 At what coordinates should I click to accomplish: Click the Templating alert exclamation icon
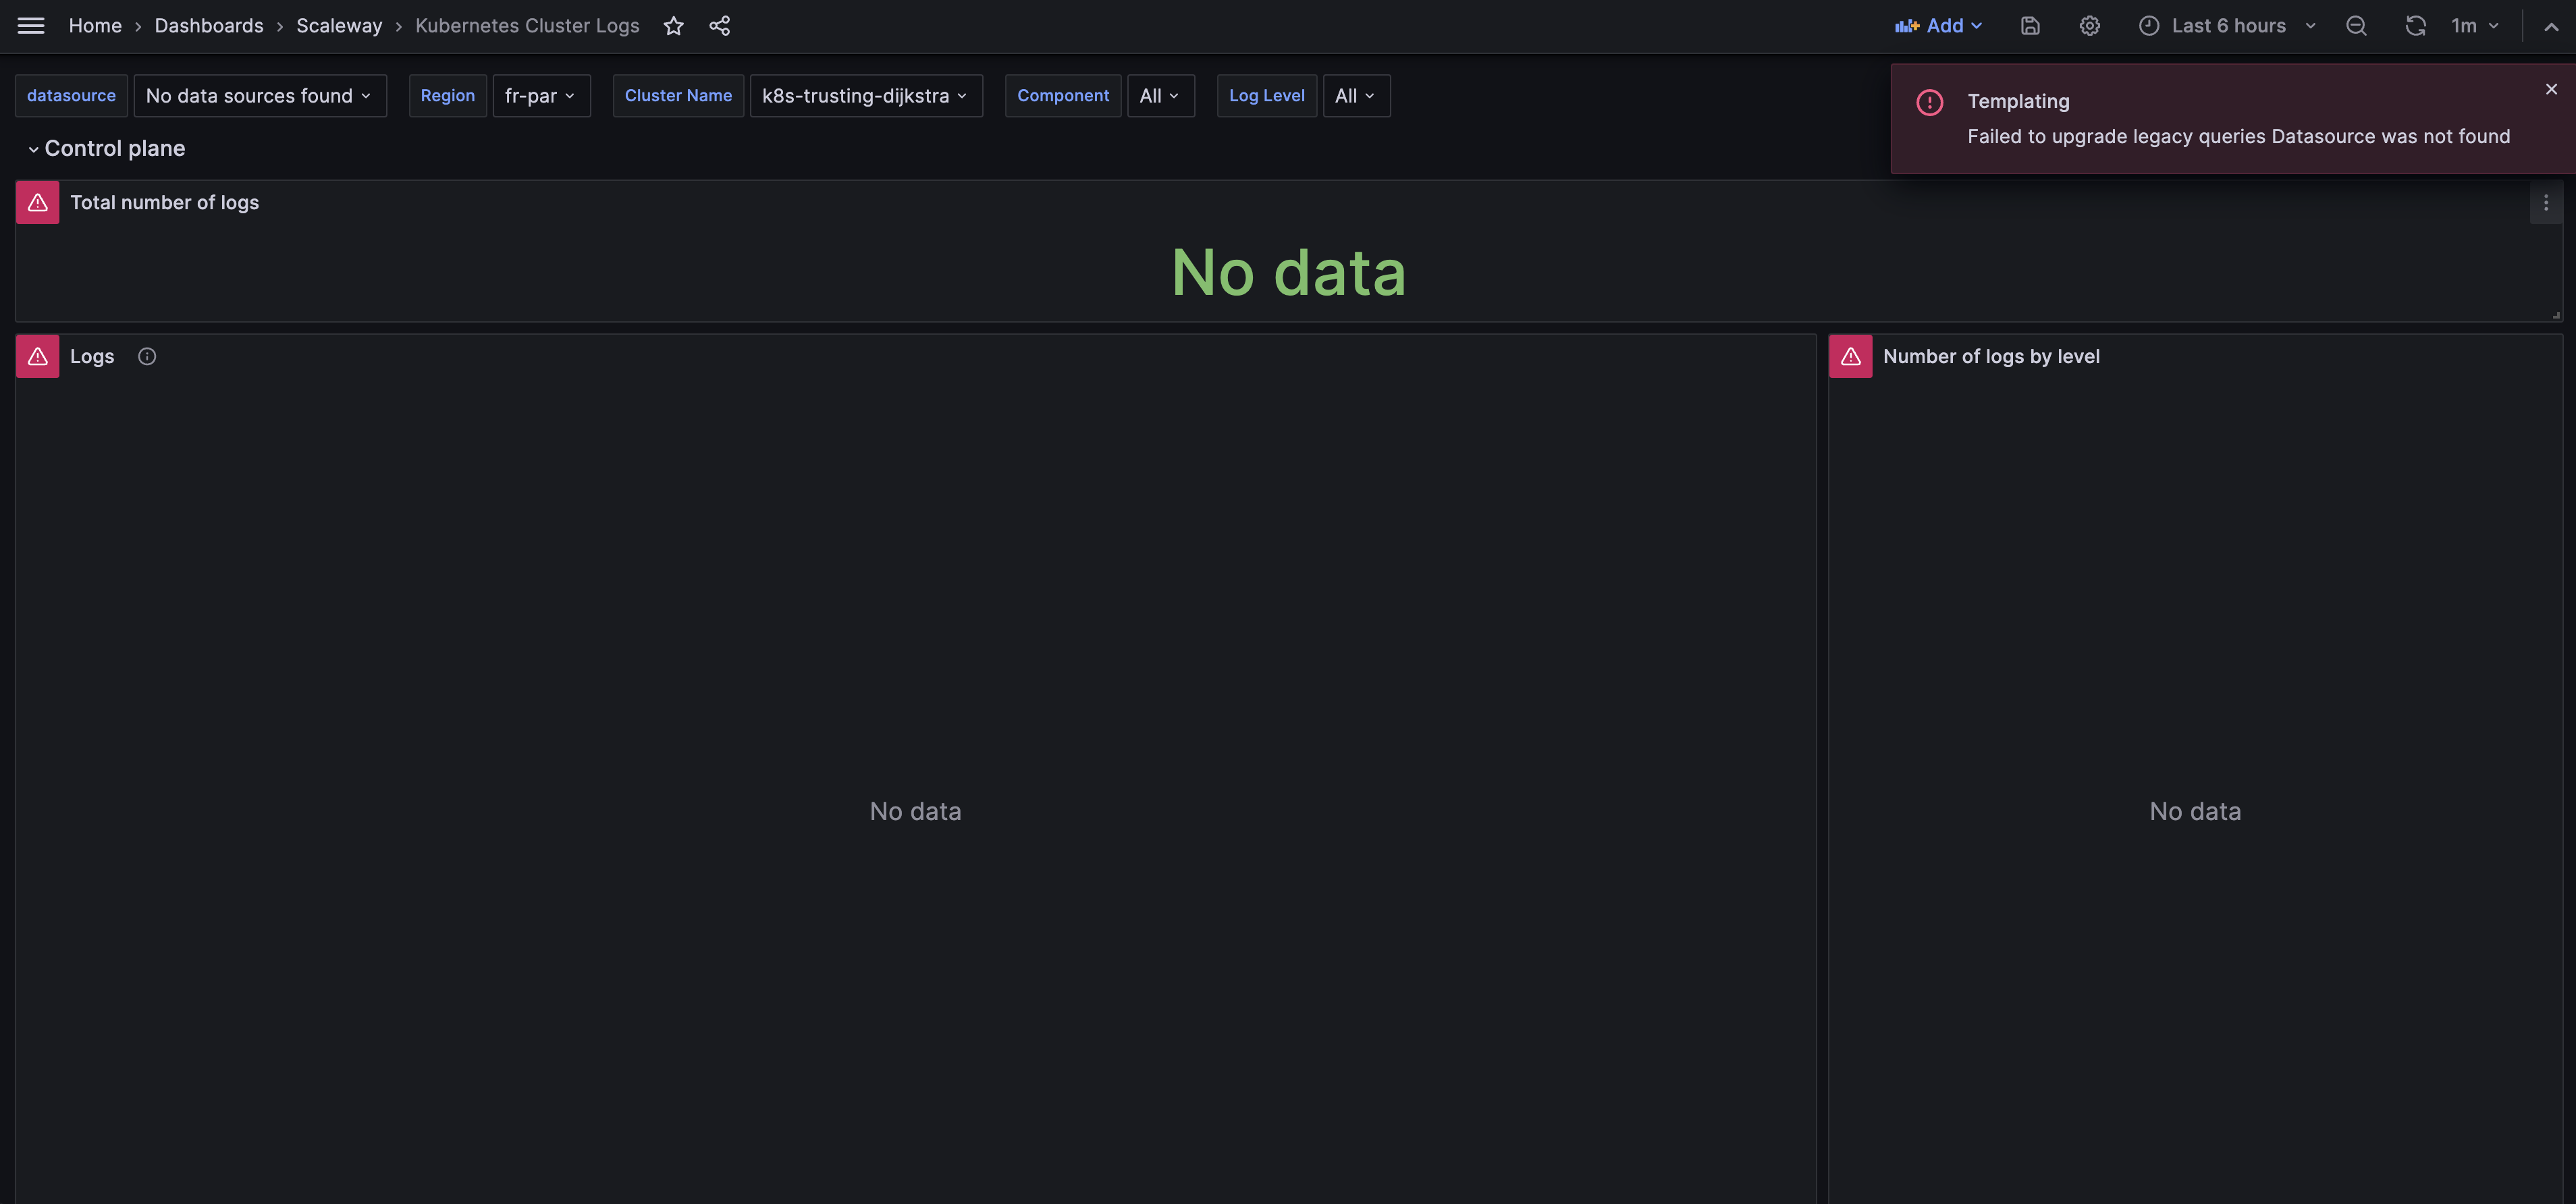[1929, 102]
